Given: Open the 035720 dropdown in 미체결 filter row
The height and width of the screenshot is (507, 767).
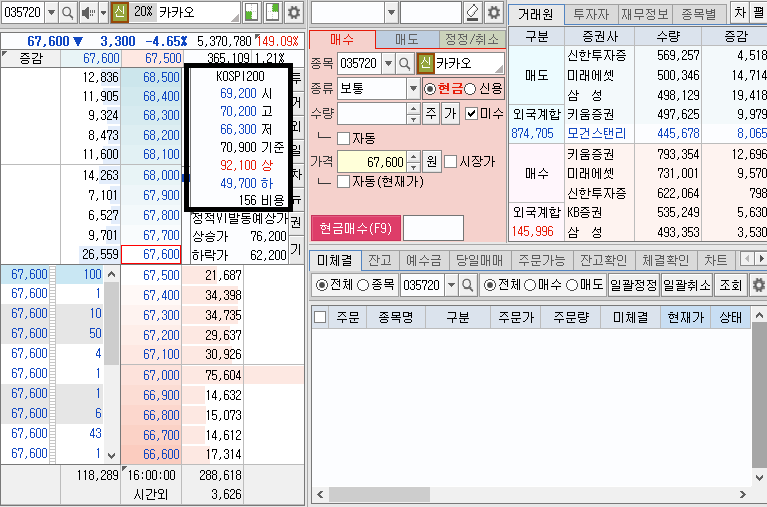Looking at the screenshot, I should 451,285.
